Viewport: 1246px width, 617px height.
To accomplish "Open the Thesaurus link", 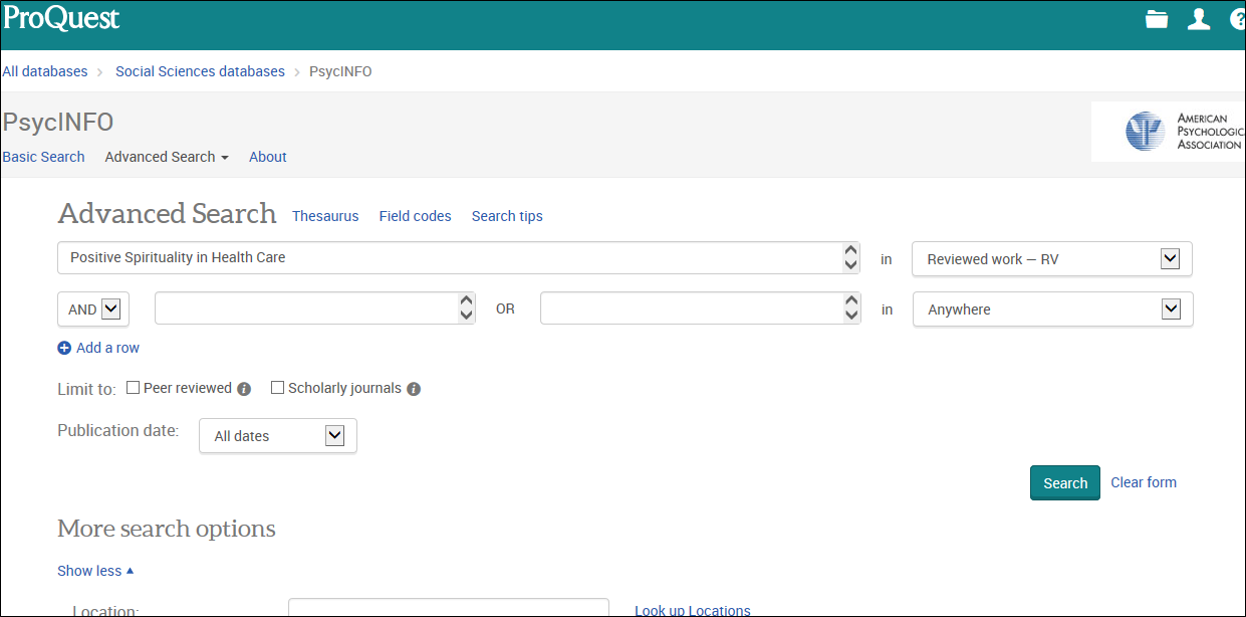I will click(x=325, y=216).
